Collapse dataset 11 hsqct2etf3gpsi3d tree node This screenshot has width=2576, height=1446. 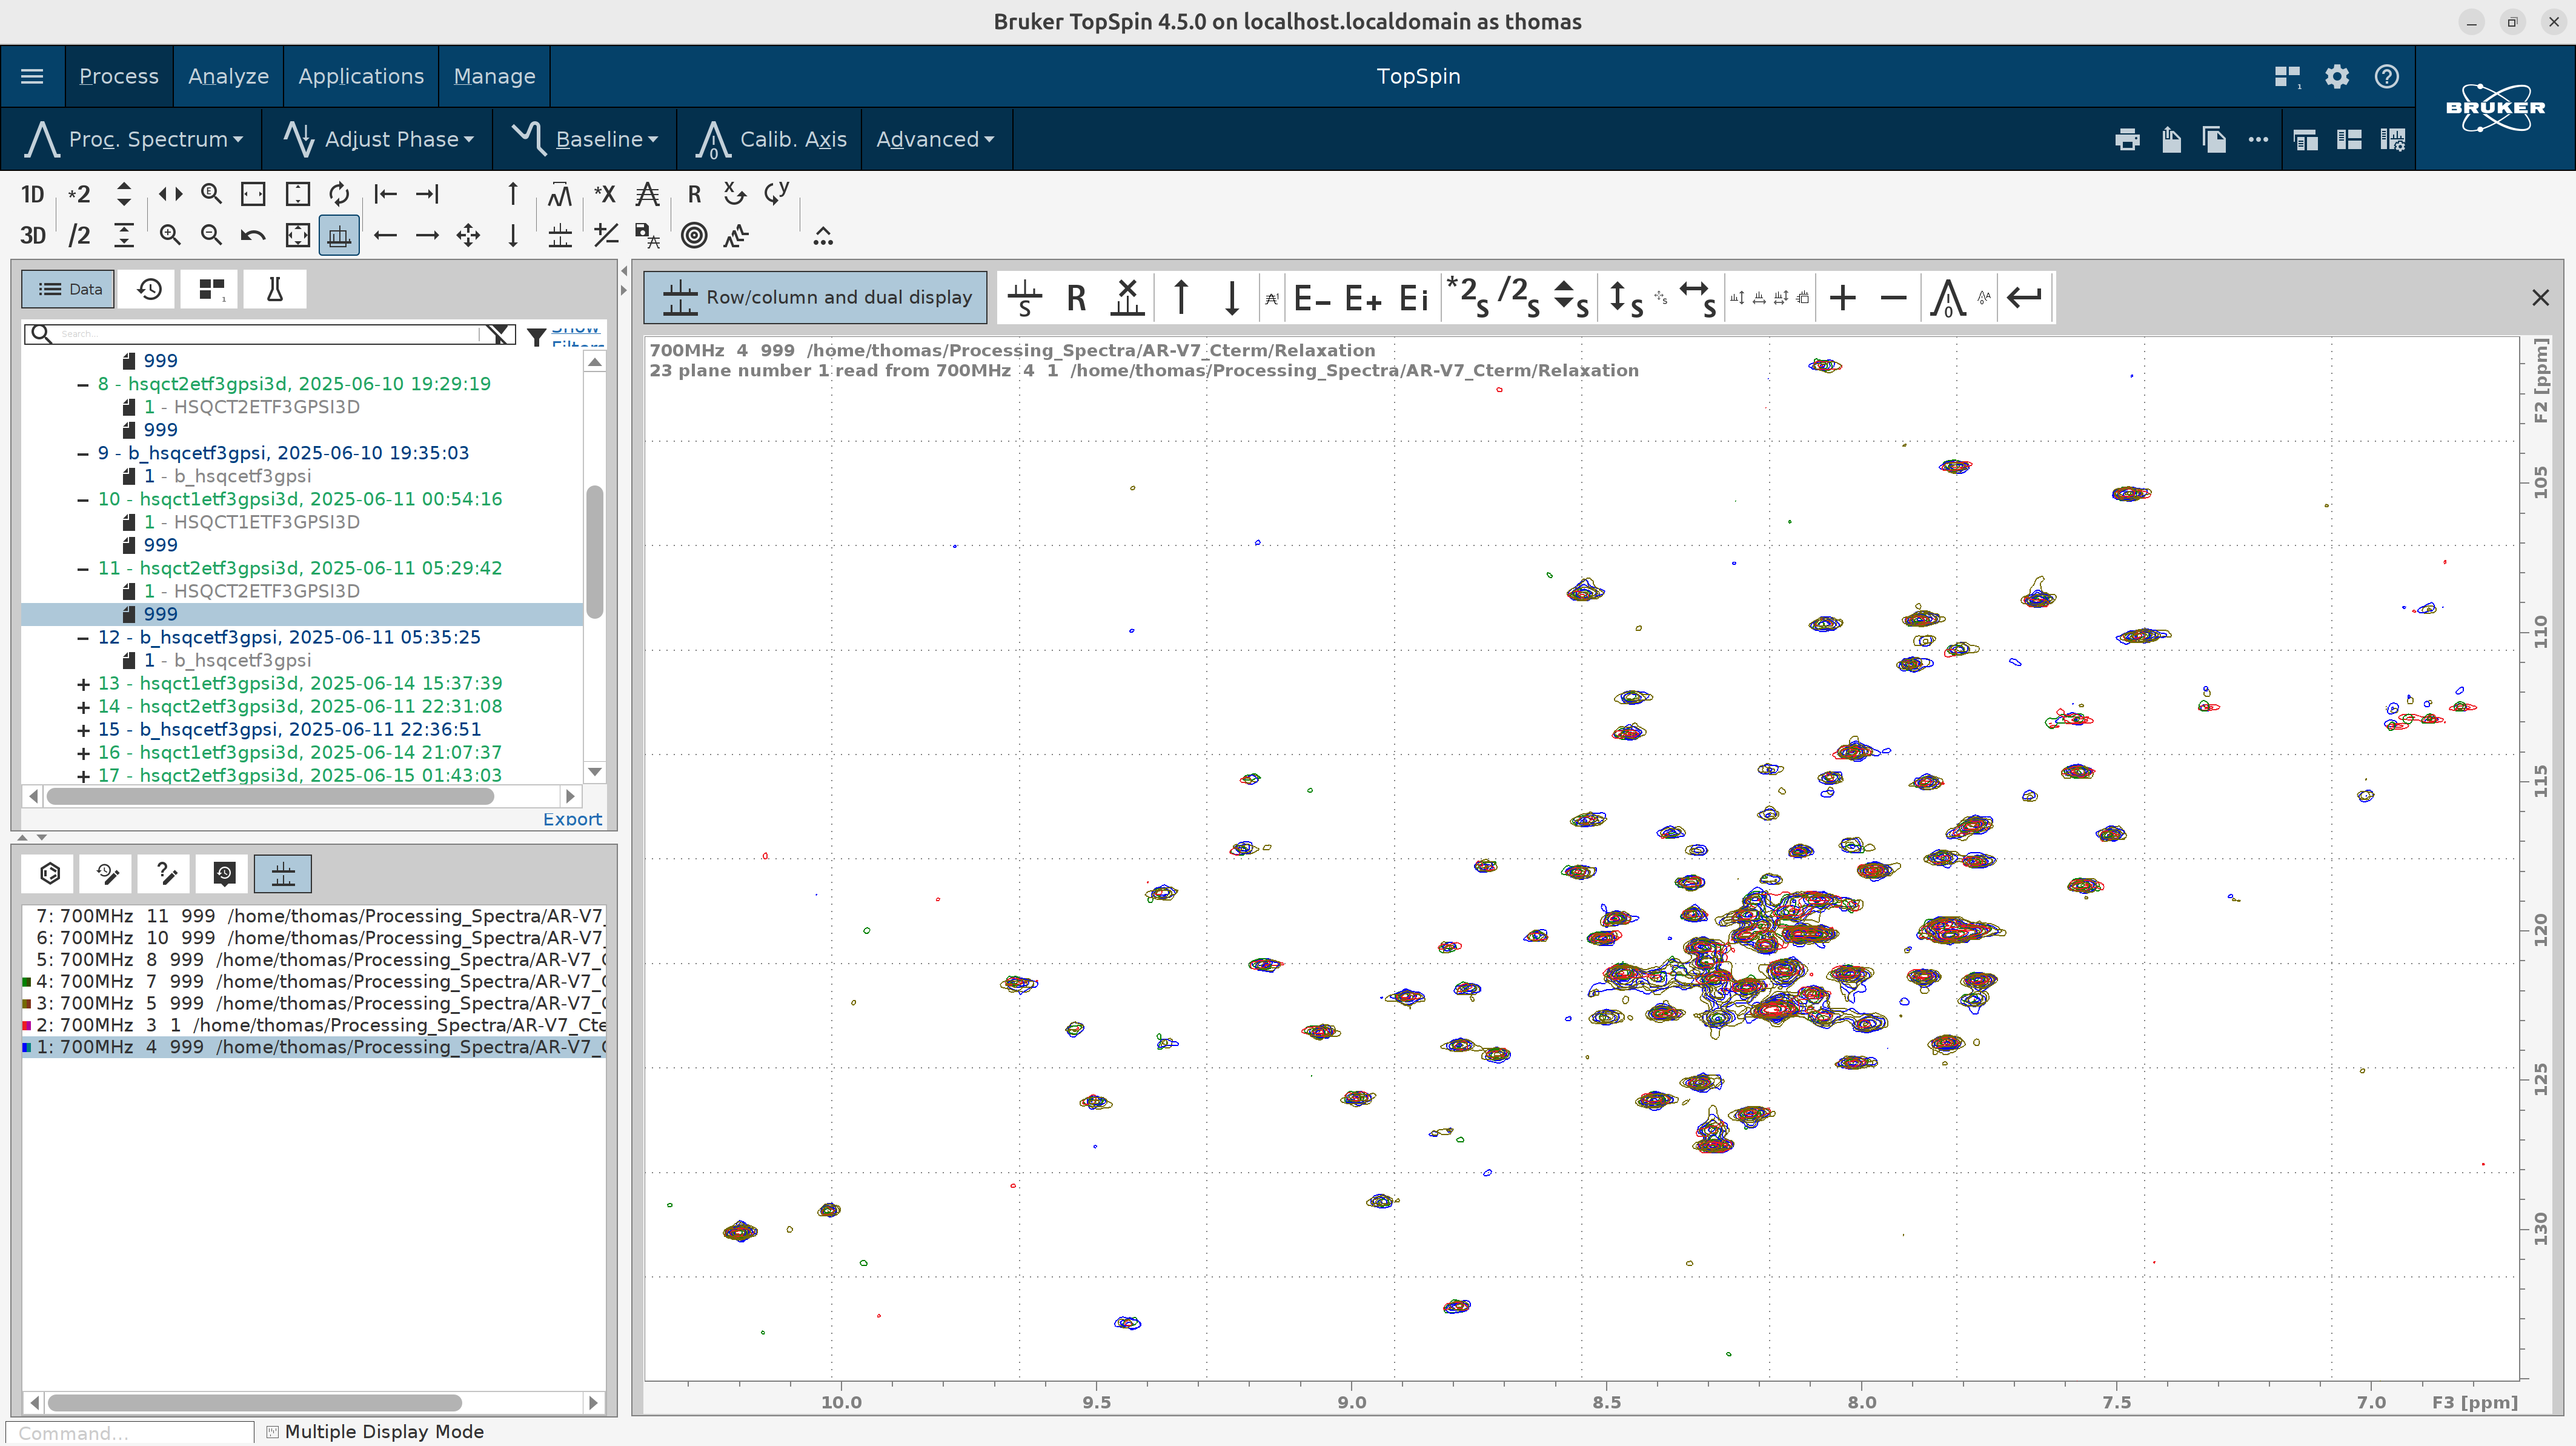(x=83, y=568)
